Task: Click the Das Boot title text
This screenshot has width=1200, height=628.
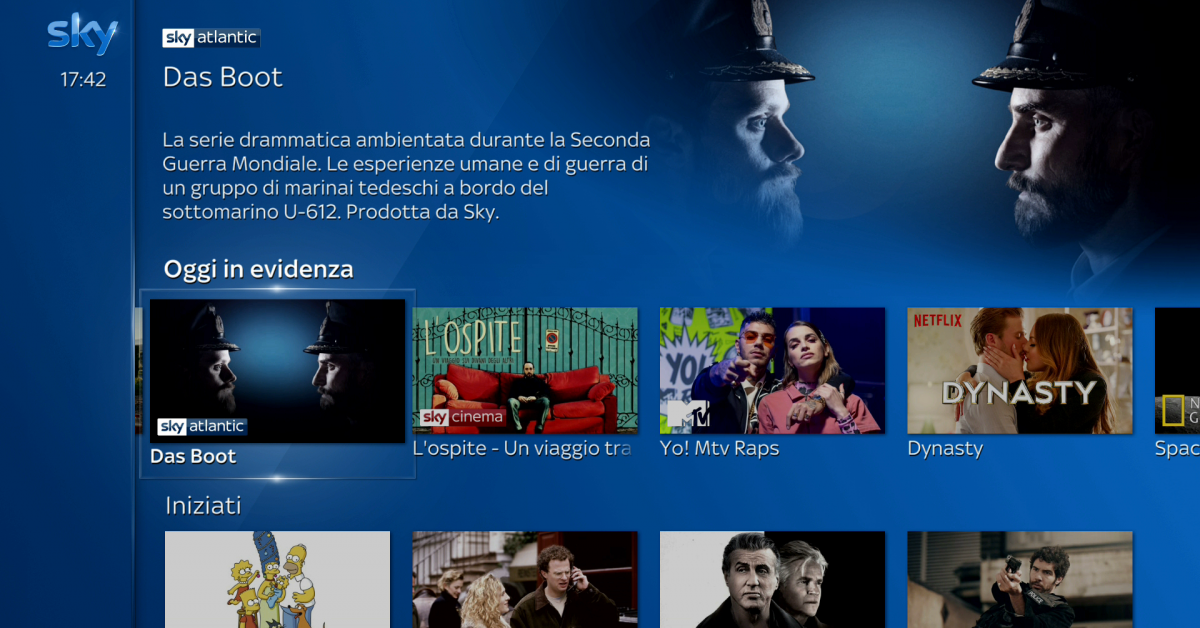Action: [x=223, y=77]
